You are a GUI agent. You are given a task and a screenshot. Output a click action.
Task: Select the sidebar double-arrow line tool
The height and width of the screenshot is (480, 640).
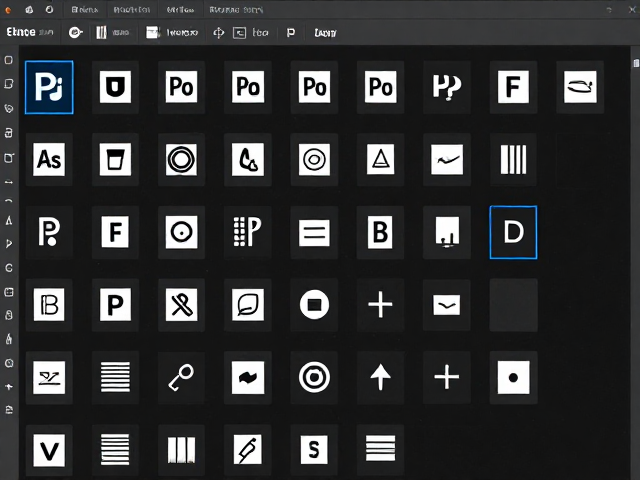9,182
